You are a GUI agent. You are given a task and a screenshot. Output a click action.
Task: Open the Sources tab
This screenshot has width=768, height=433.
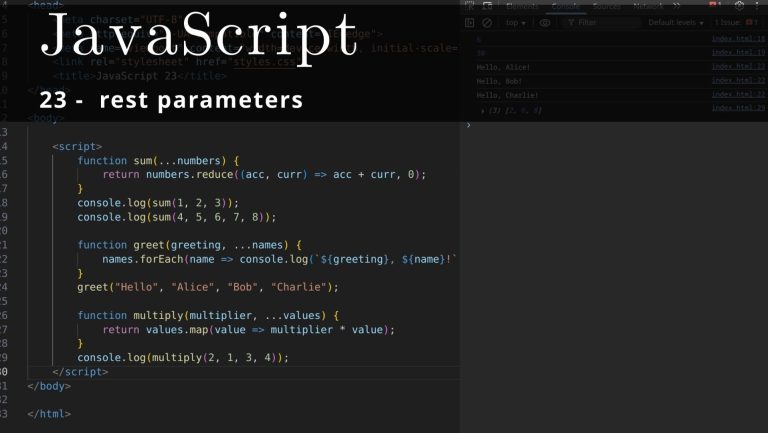[606, 6]
